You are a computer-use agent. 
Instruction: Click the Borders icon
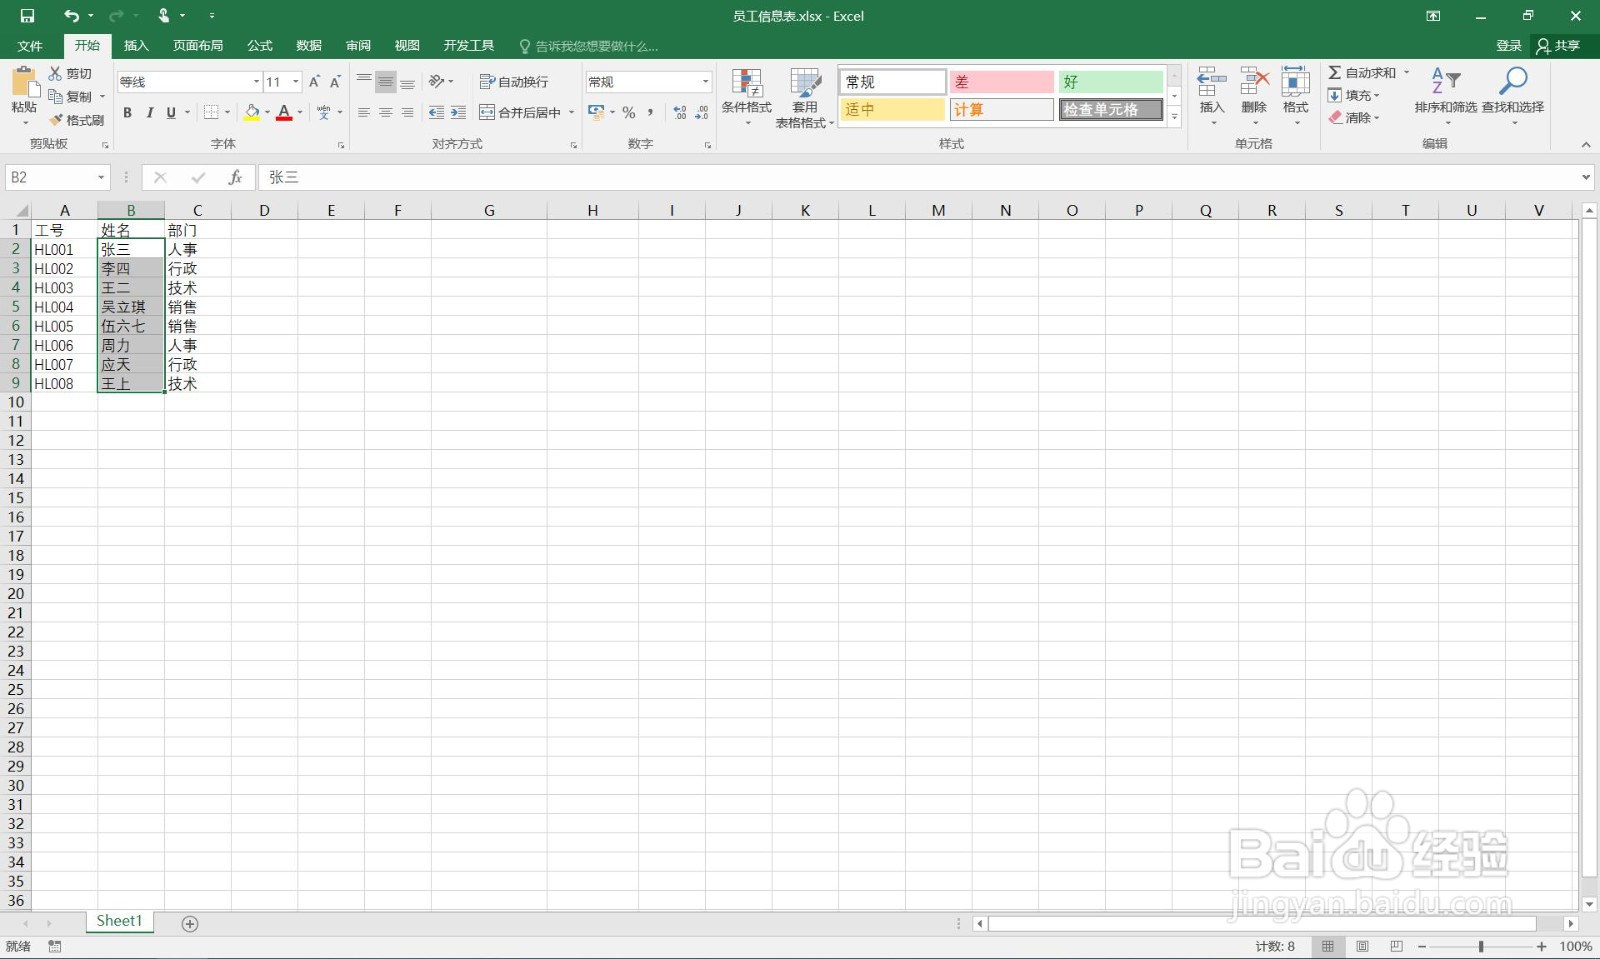211,113
